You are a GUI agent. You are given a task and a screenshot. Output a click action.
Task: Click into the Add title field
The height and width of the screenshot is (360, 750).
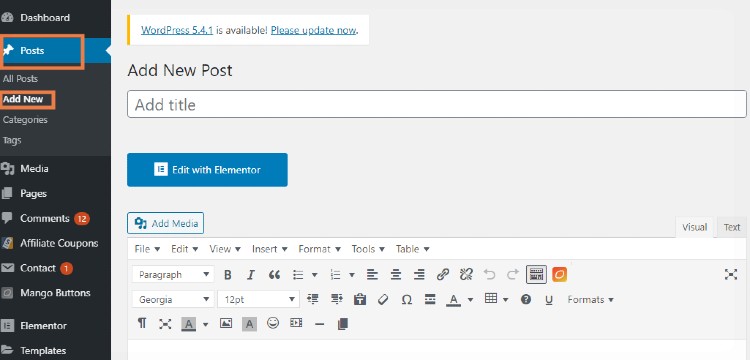click(437, 104)
